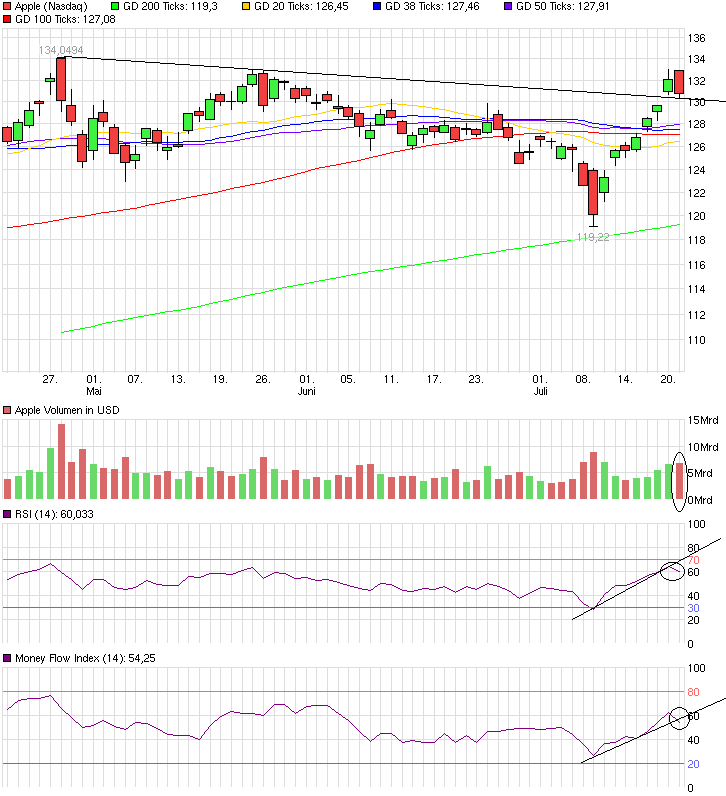Click the last red candlestick near 132
Screen dimensions: 726x796
coord(679,82)
